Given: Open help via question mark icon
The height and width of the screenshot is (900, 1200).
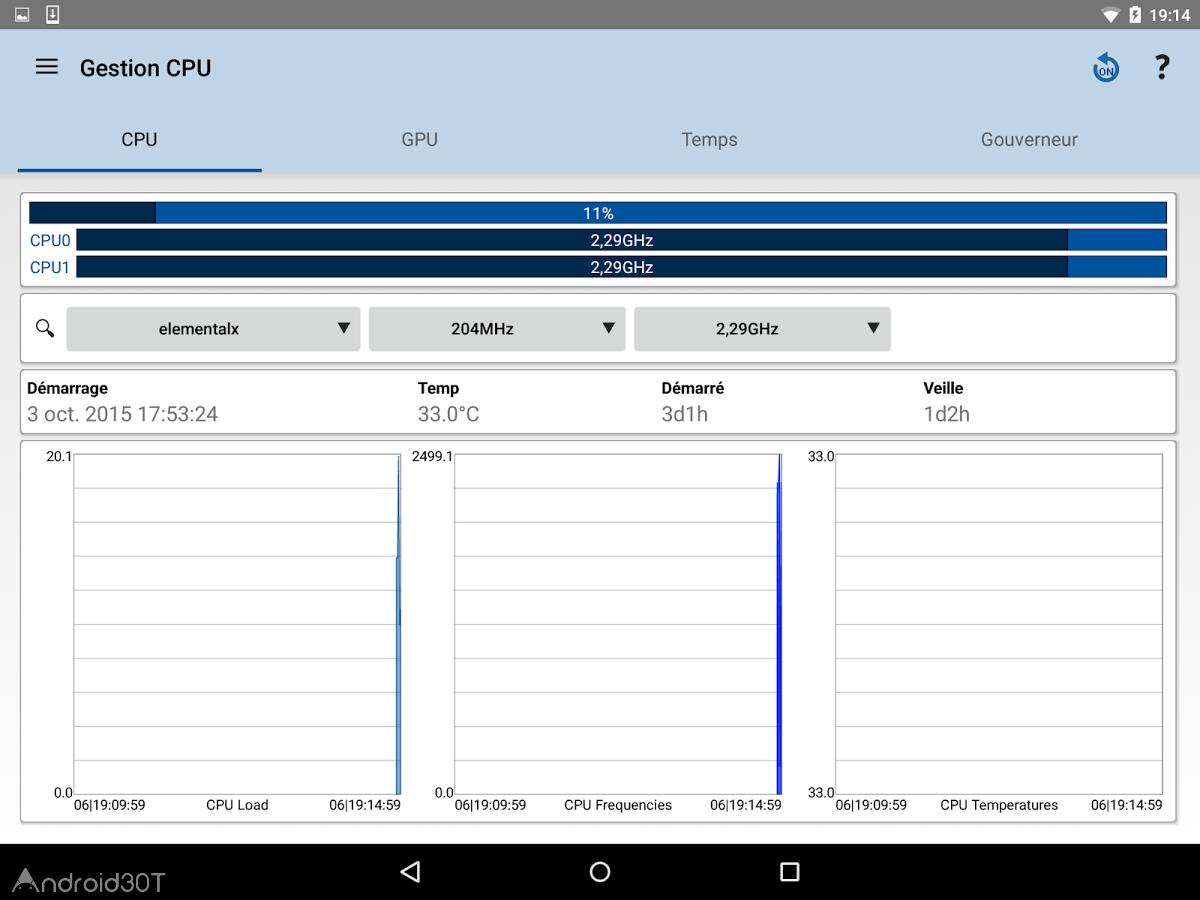Looking at the screenshot, I should click(1161, 67).
